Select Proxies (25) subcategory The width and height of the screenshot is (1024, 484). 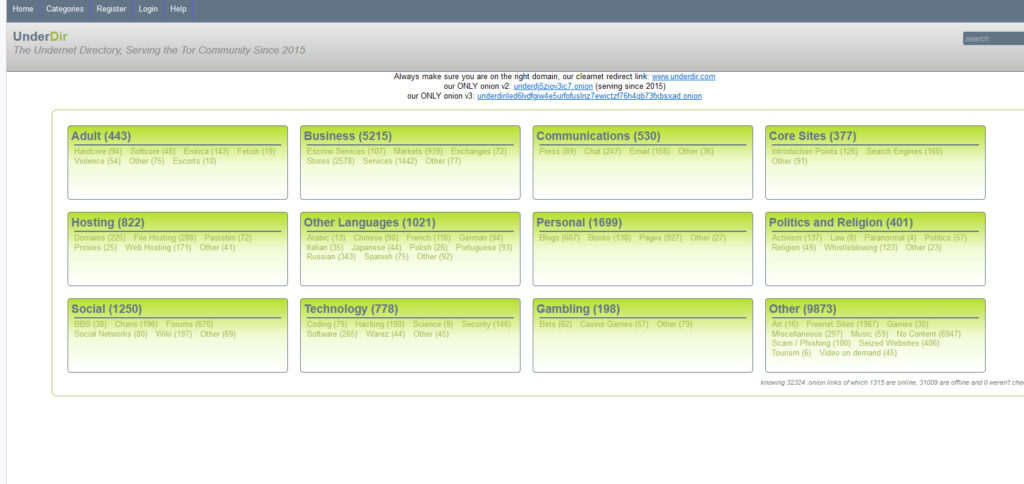tap(95, 248)
